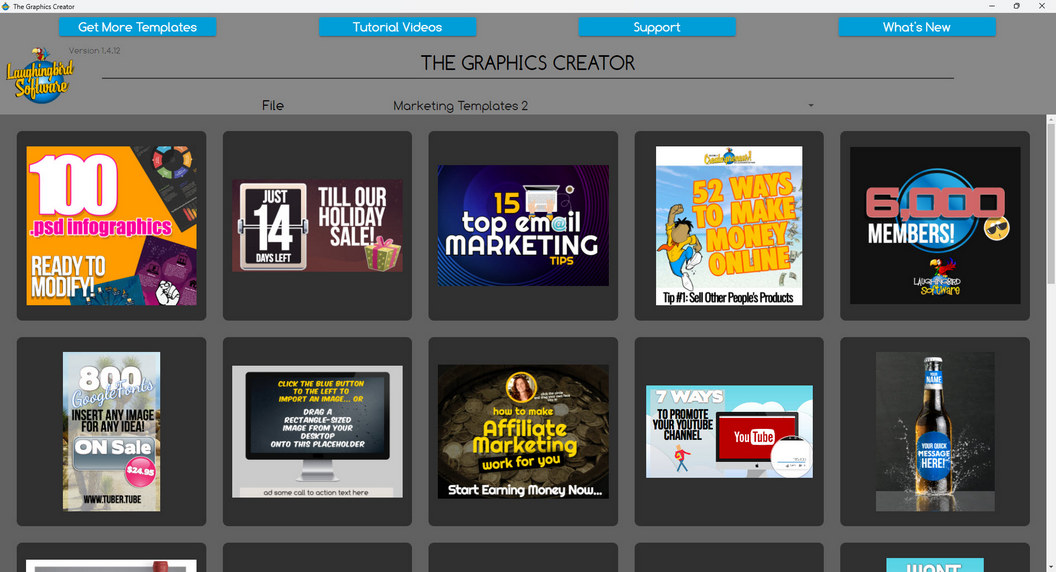The image size is (1056, 572).
Task: Open the Get More Templates page
Action: pyautogui.click(x=138, y=27)
